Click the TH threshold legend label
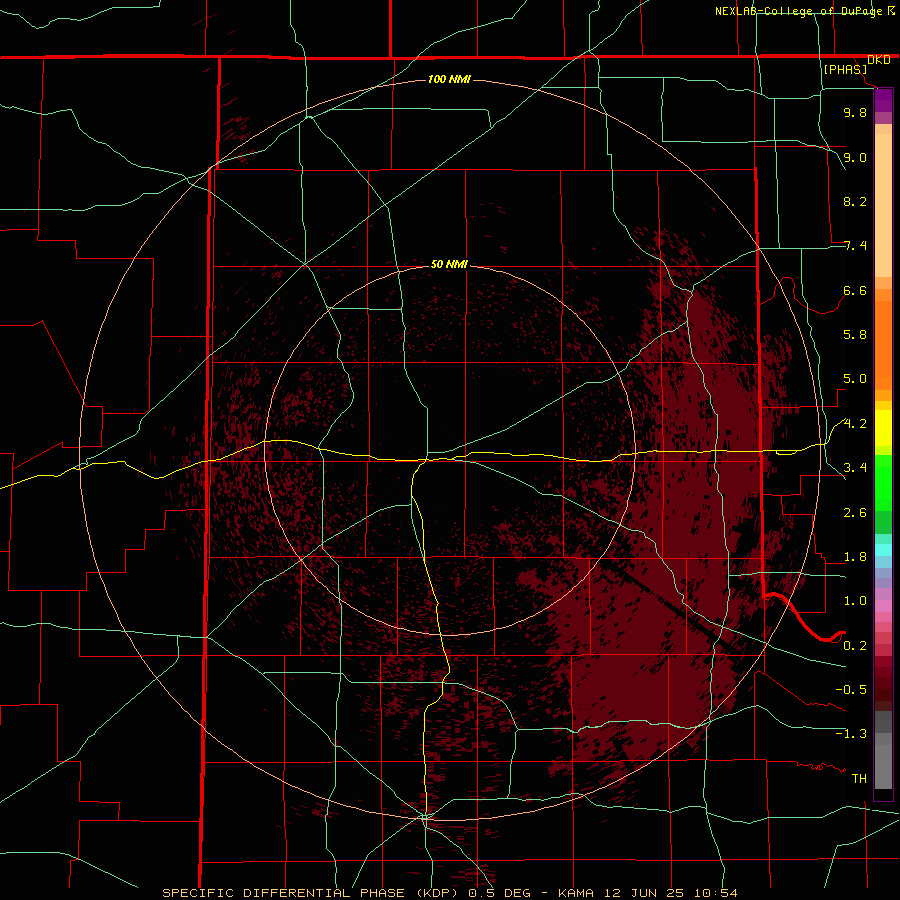Viewport: 900px width, 900px height. coord(859,779)
